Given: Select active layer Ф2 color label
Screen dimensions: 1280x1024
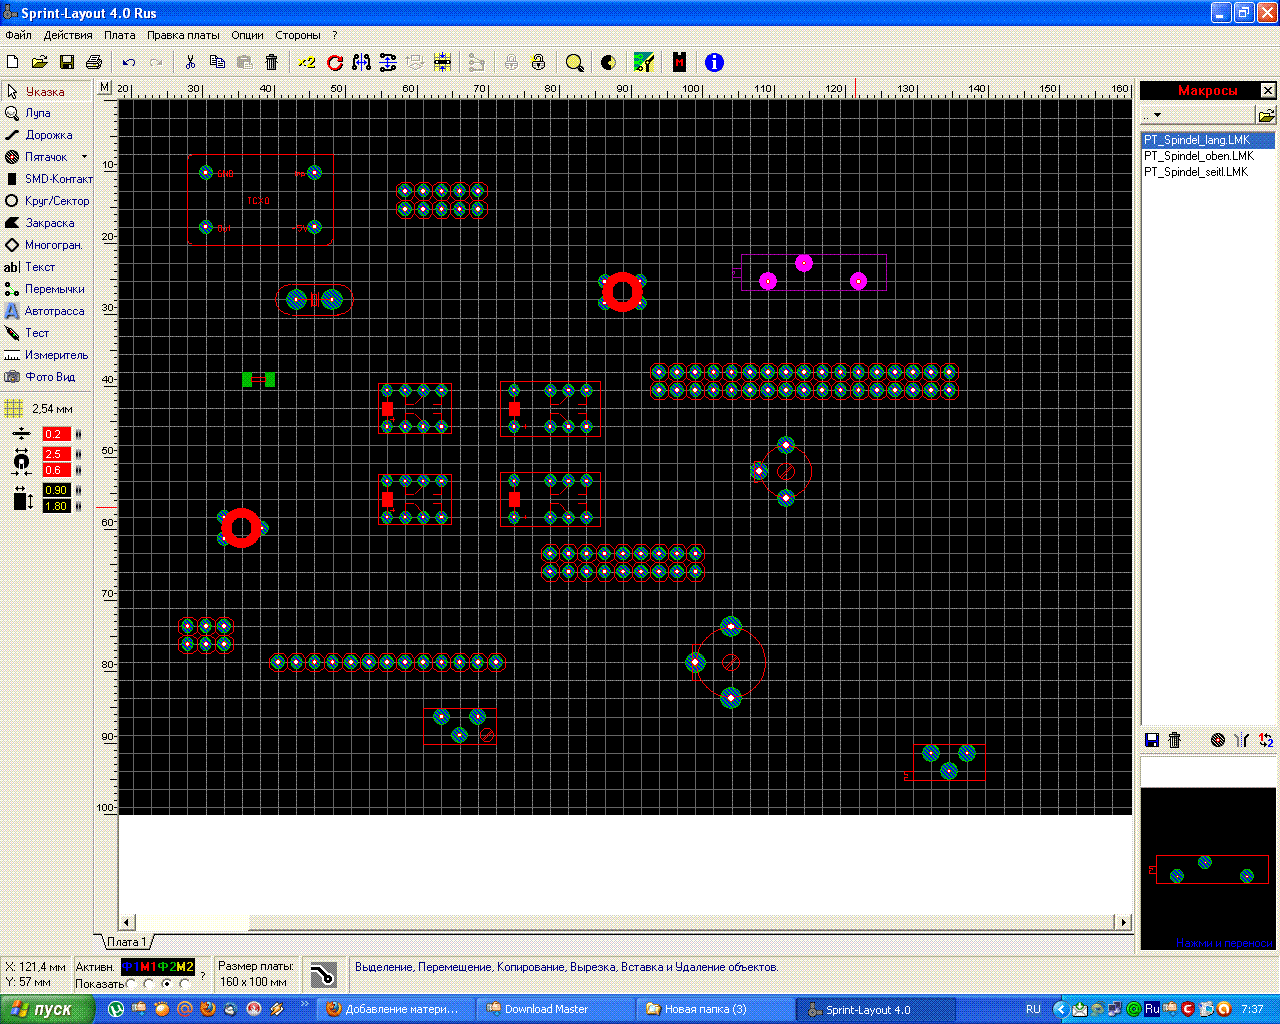Looking at the screenshot, I should coord(166,967).
